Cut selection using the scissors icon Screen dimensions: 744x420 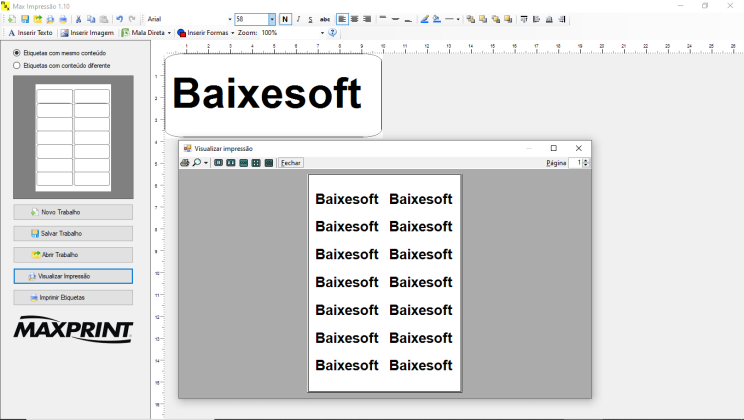pyautogui.click(x=78, y=19)
